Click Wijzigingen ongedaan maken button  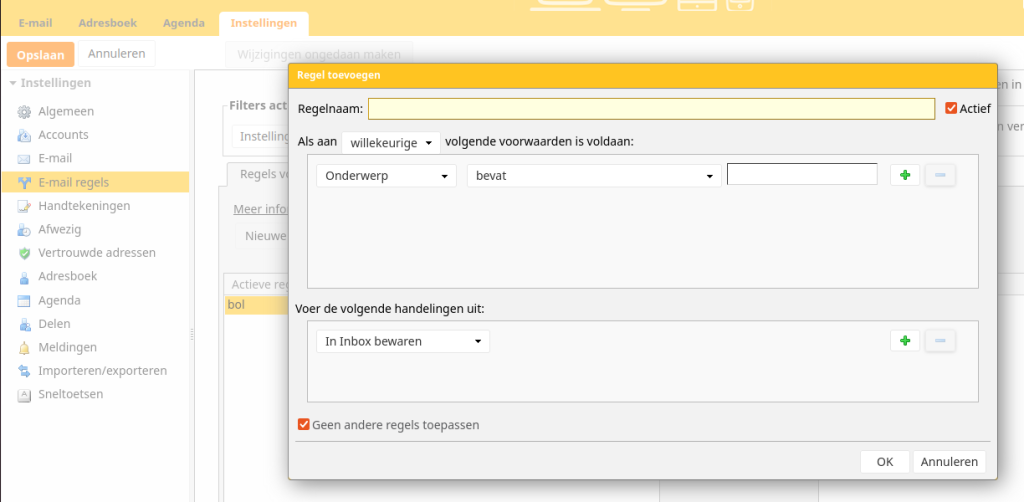click(319, 54)
